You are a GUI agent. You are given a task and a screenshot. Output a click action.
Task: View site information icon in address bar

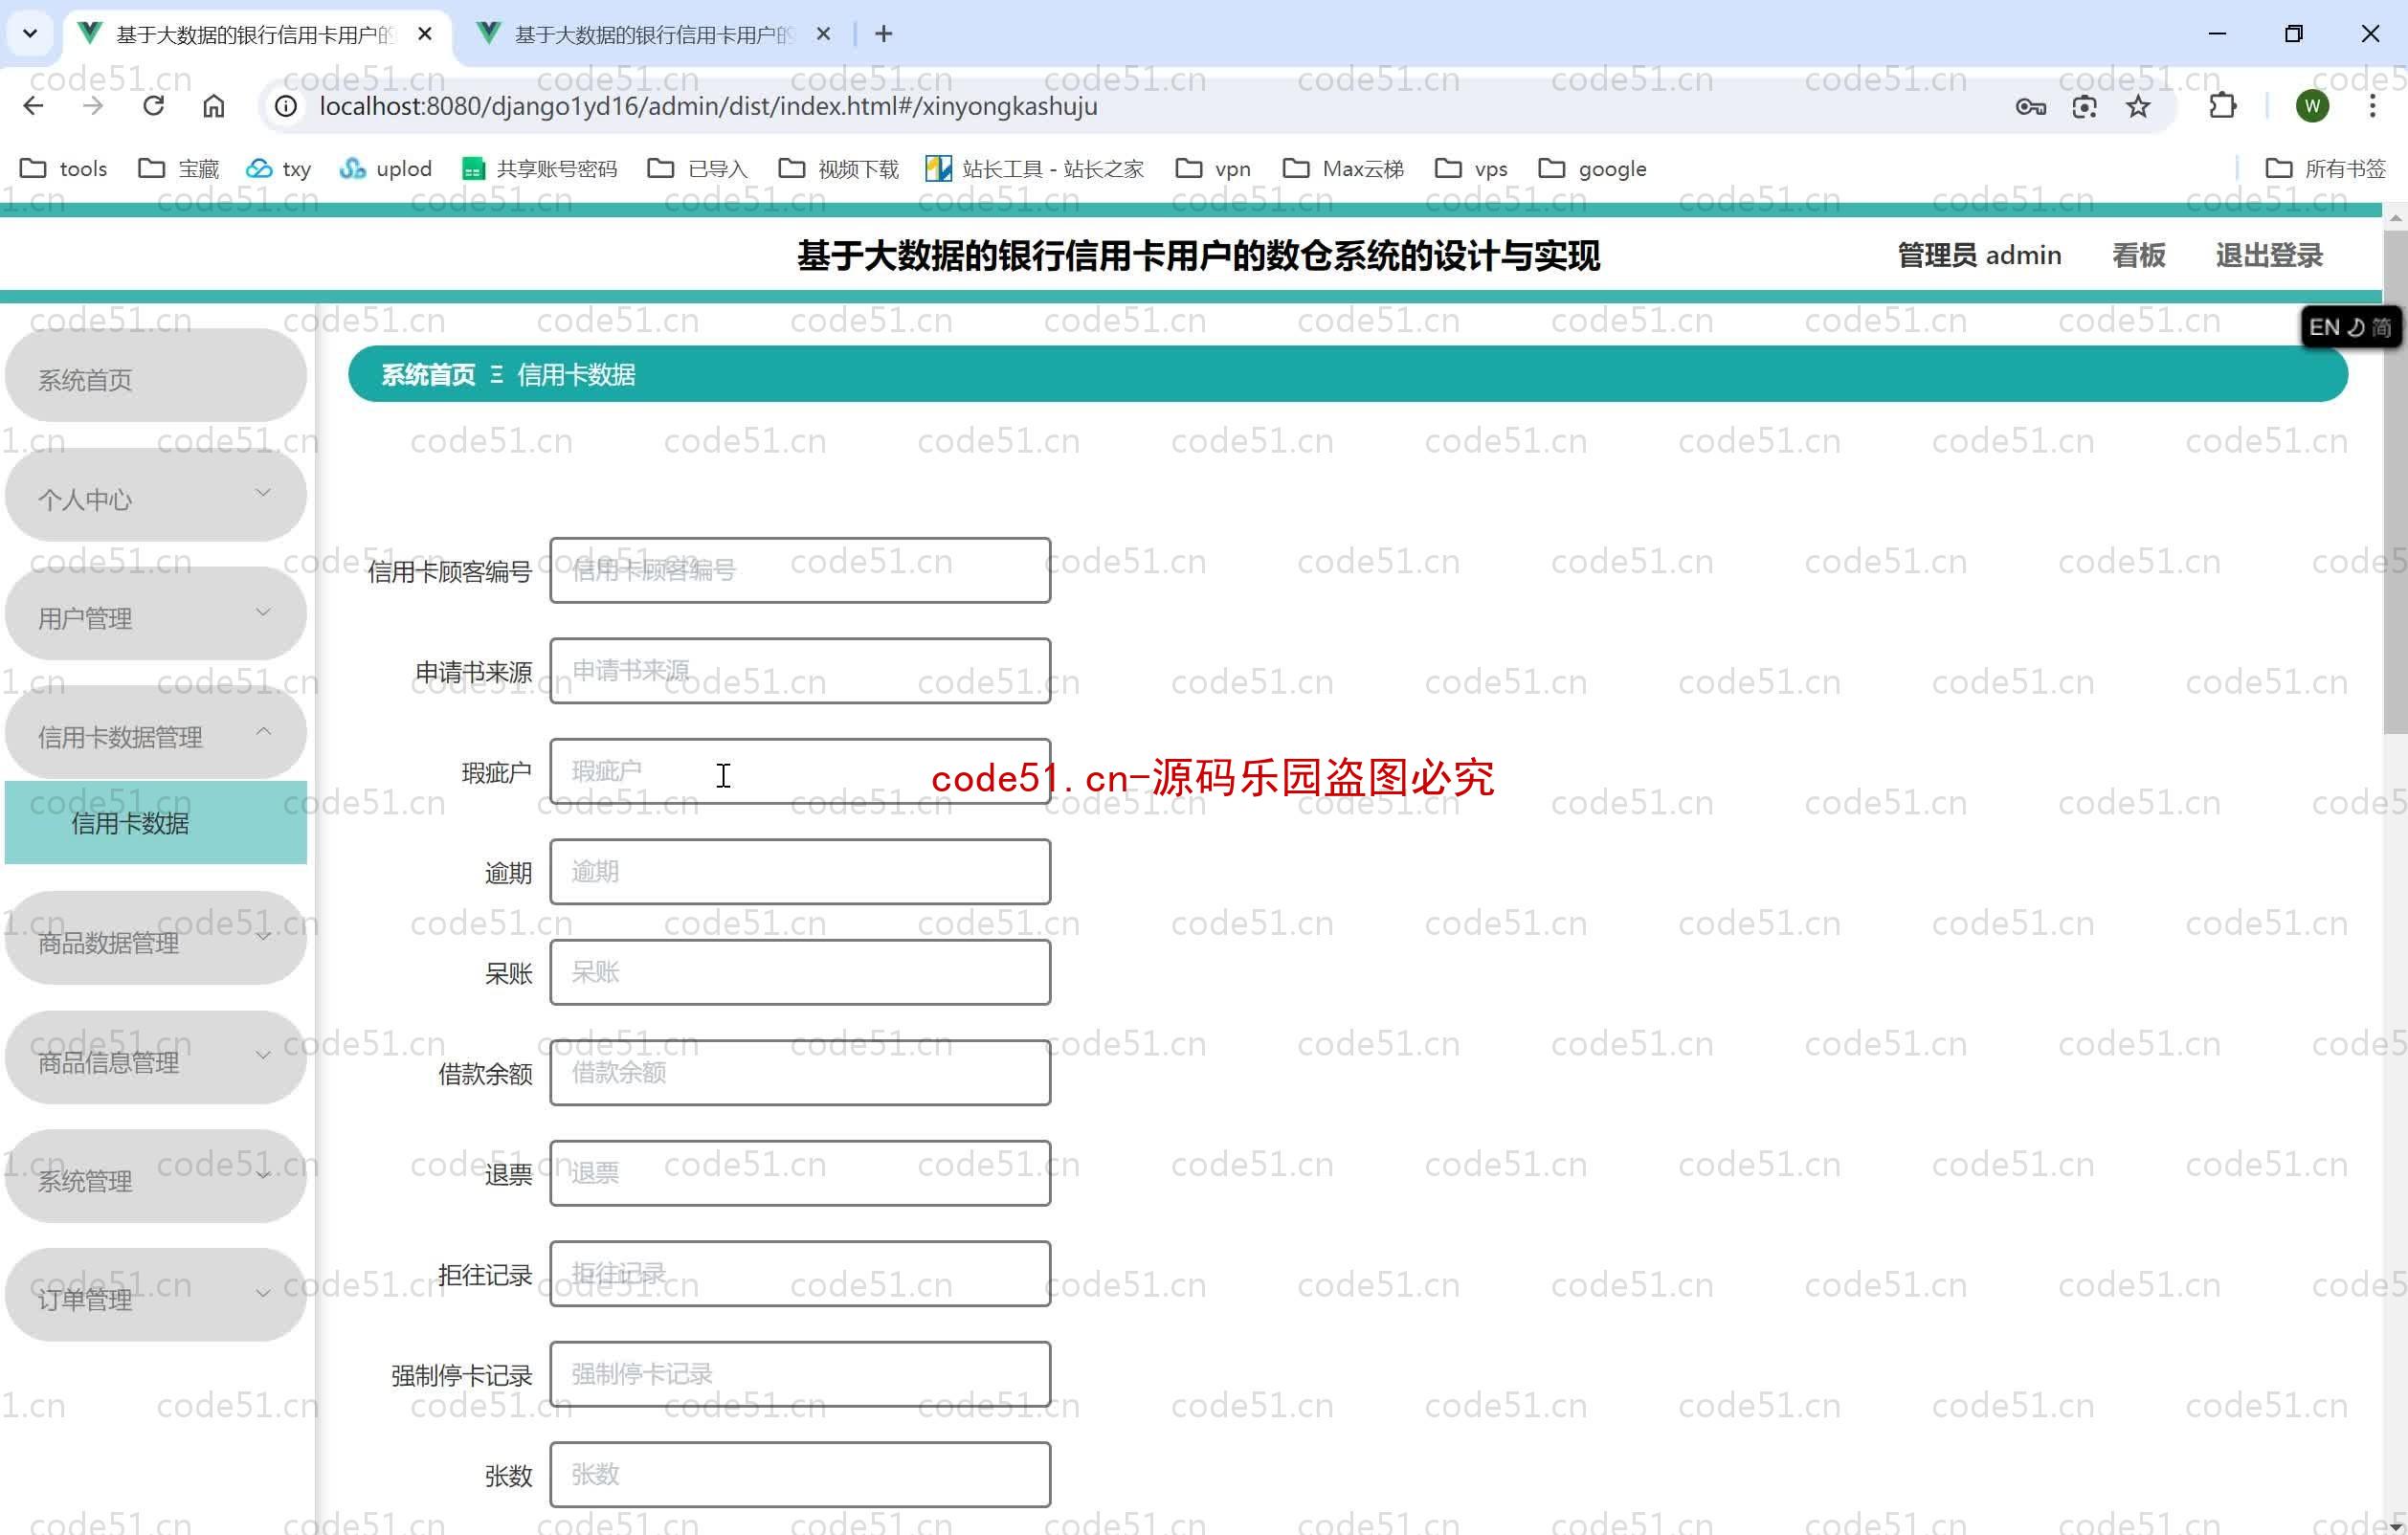point(286,106)
